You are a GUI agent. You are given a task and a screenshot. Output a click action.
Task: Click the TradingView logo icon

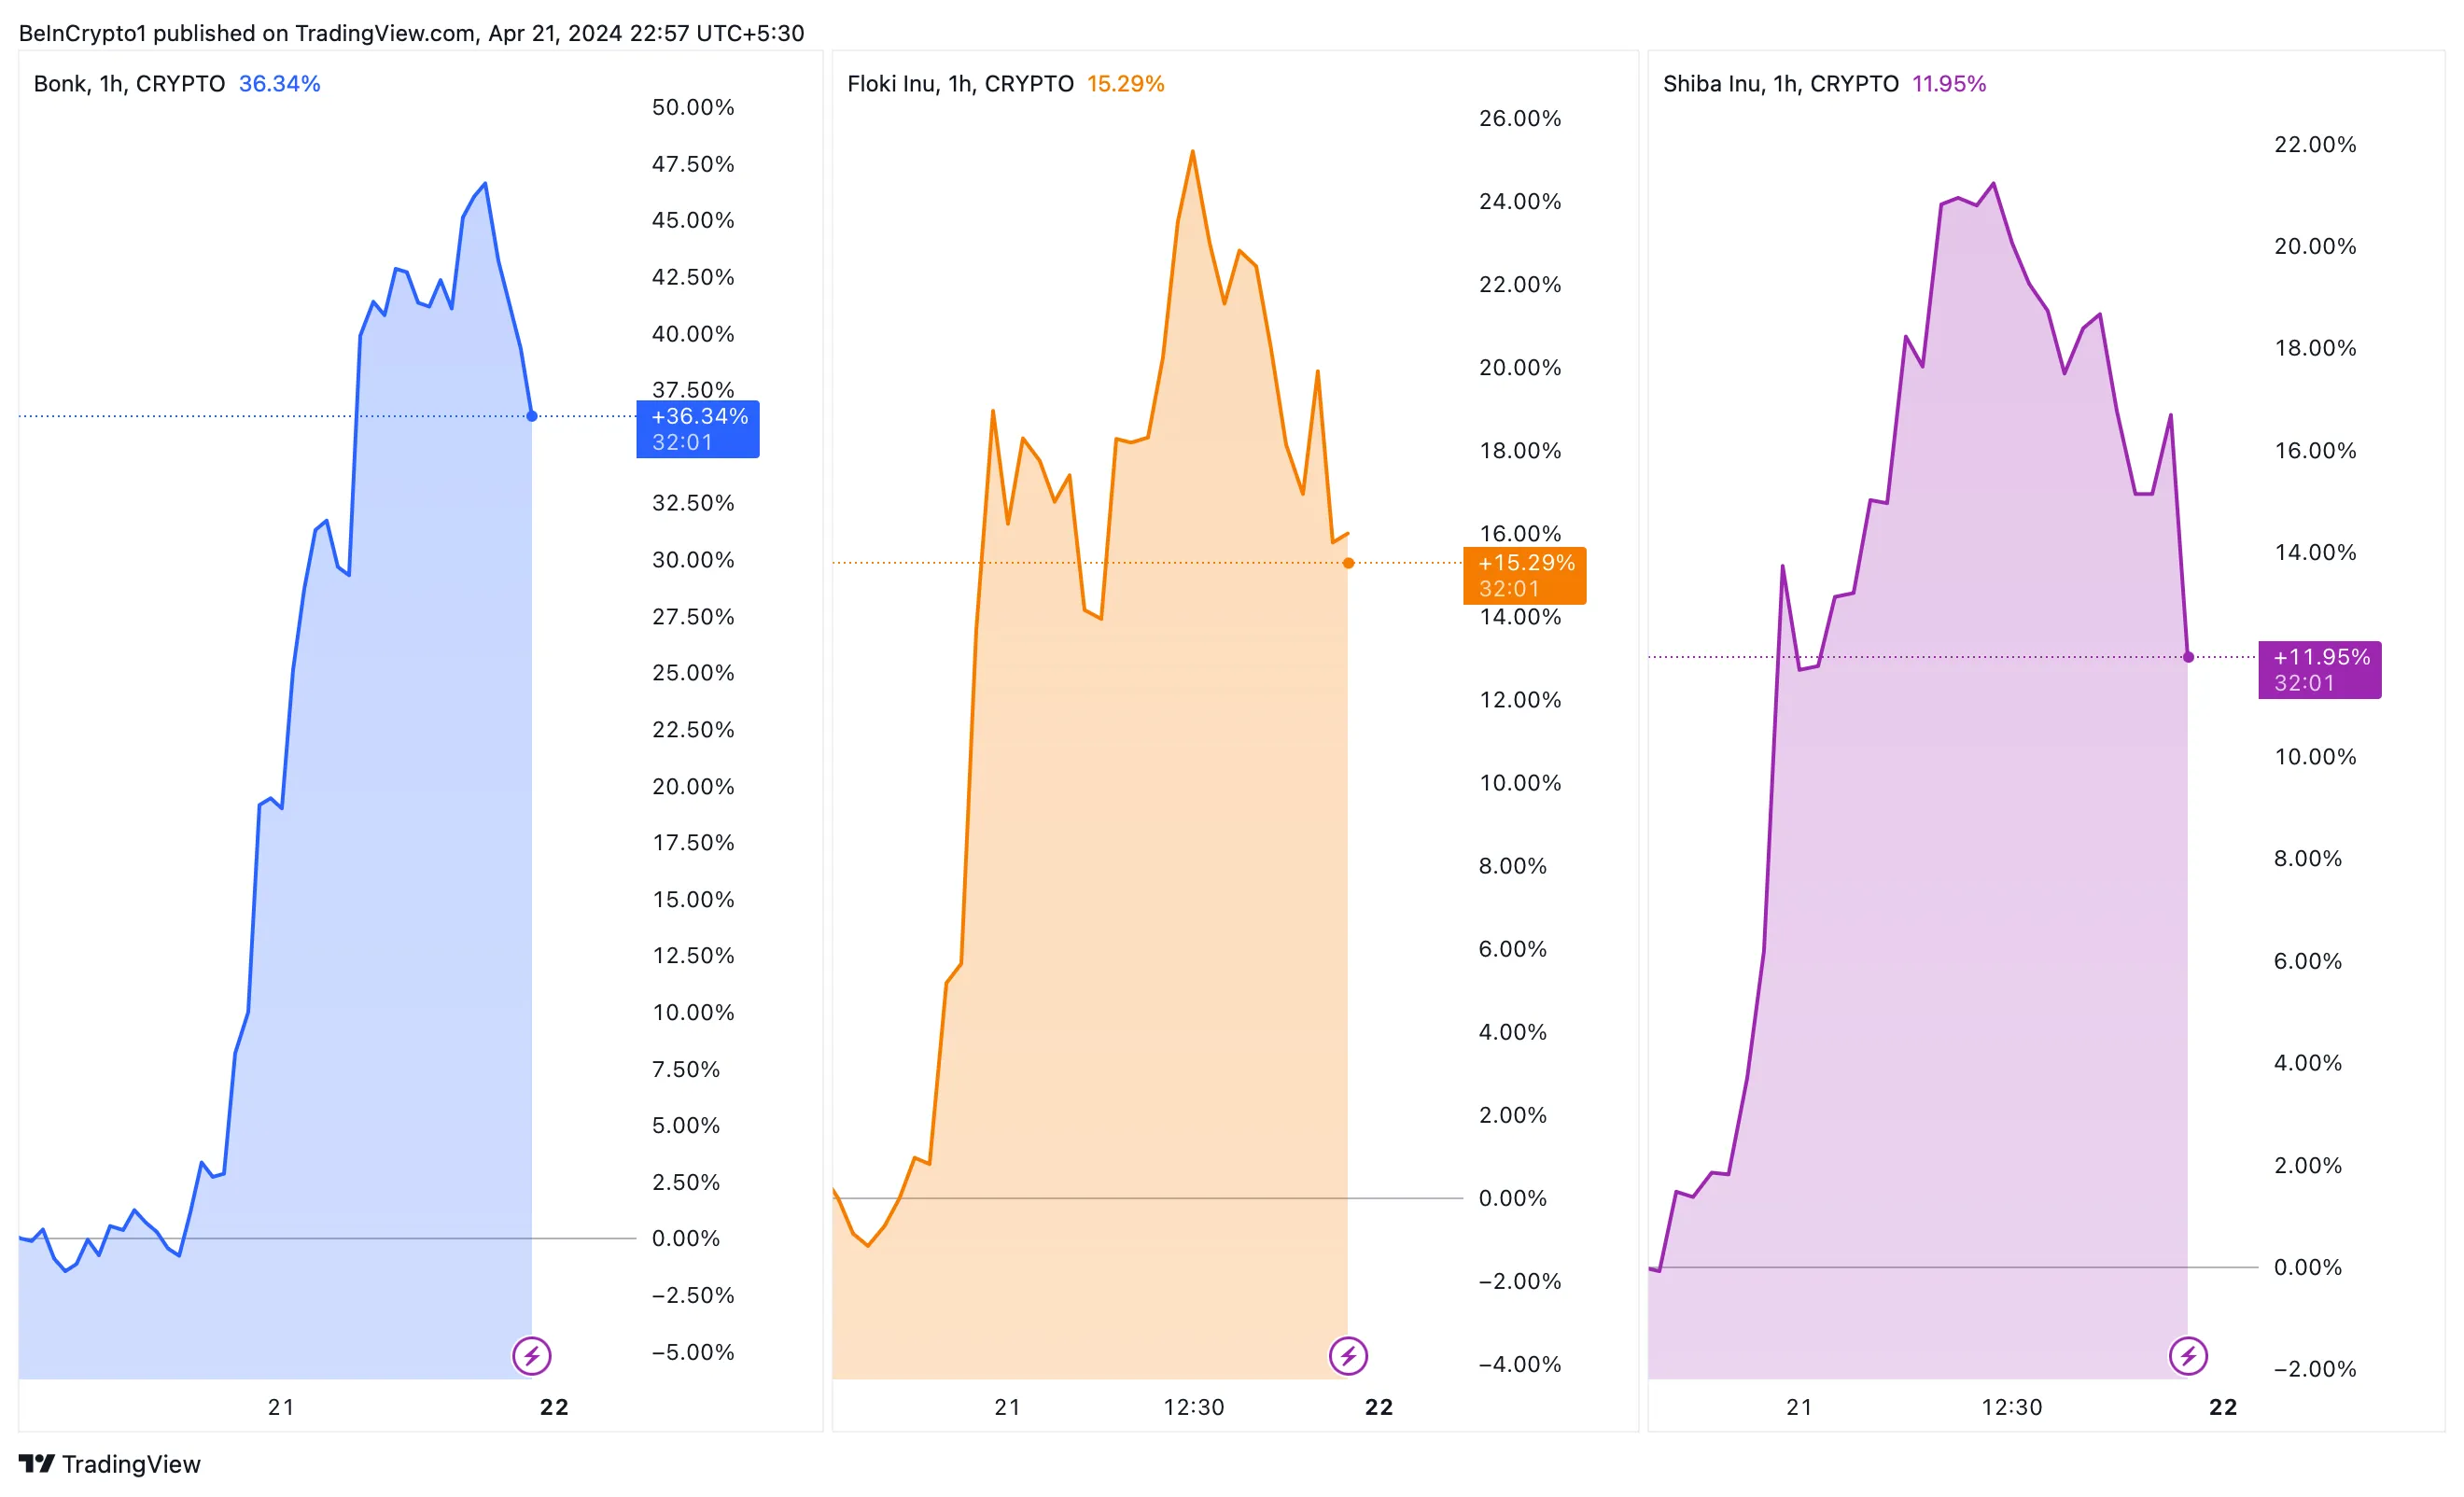click(37, 1464)
